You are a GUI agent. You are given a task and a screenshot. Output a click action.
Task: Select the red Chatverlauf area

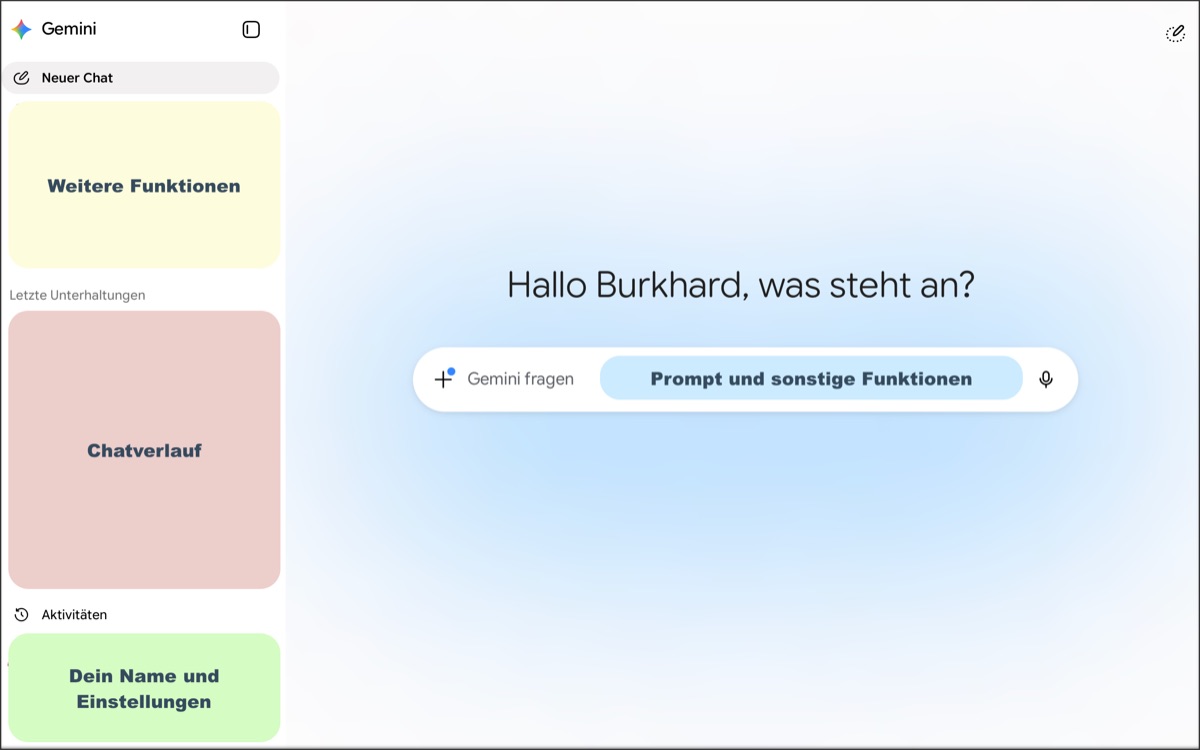click(144, 450)
